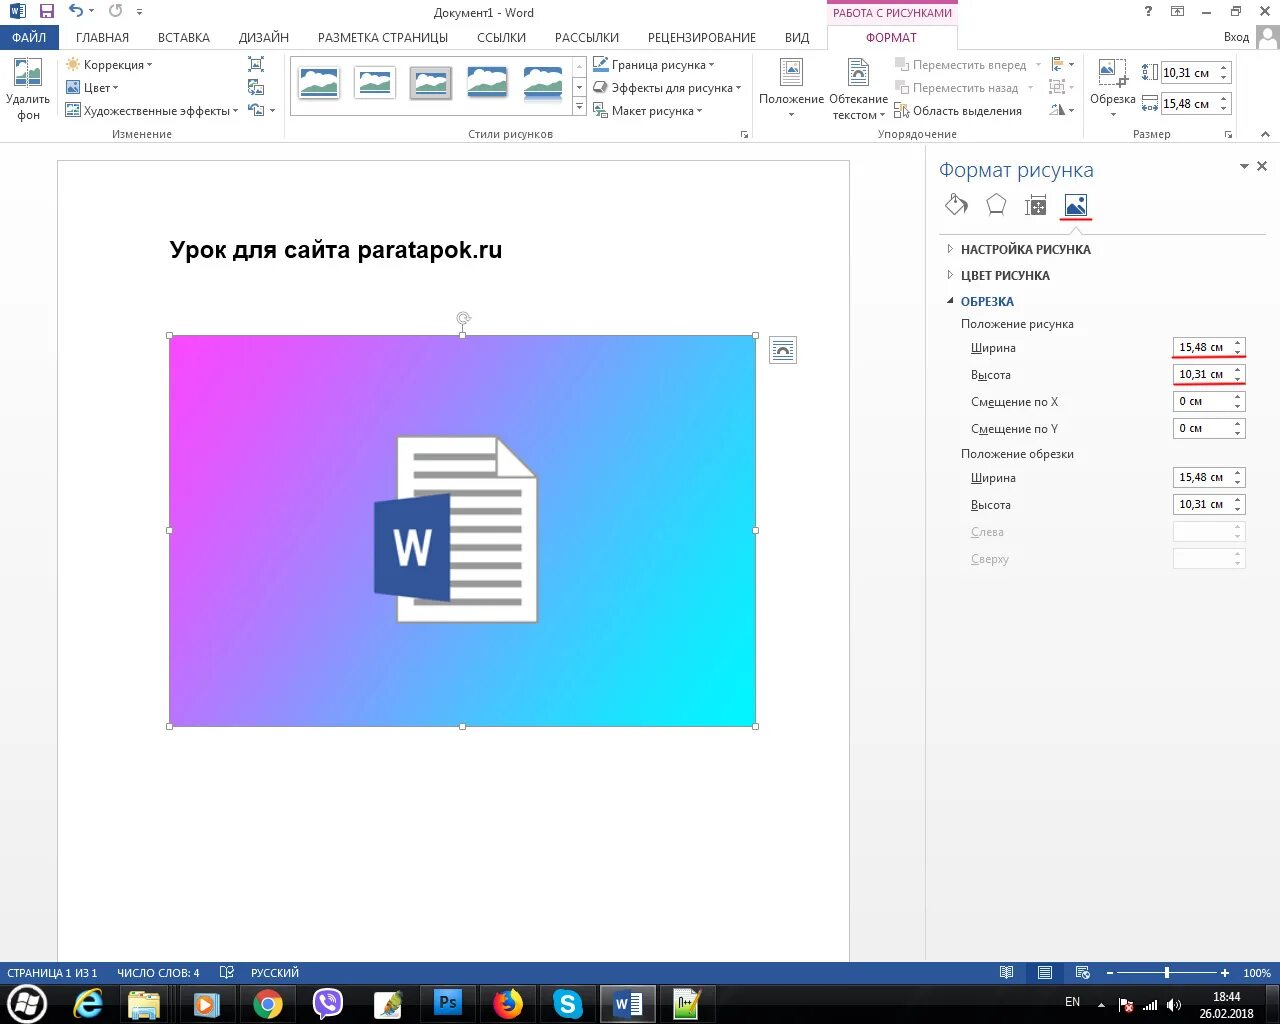Click the proofing spelling check icon in status bar
The height and width of the screenshot is (1024, 1280).
coord(227,973)
